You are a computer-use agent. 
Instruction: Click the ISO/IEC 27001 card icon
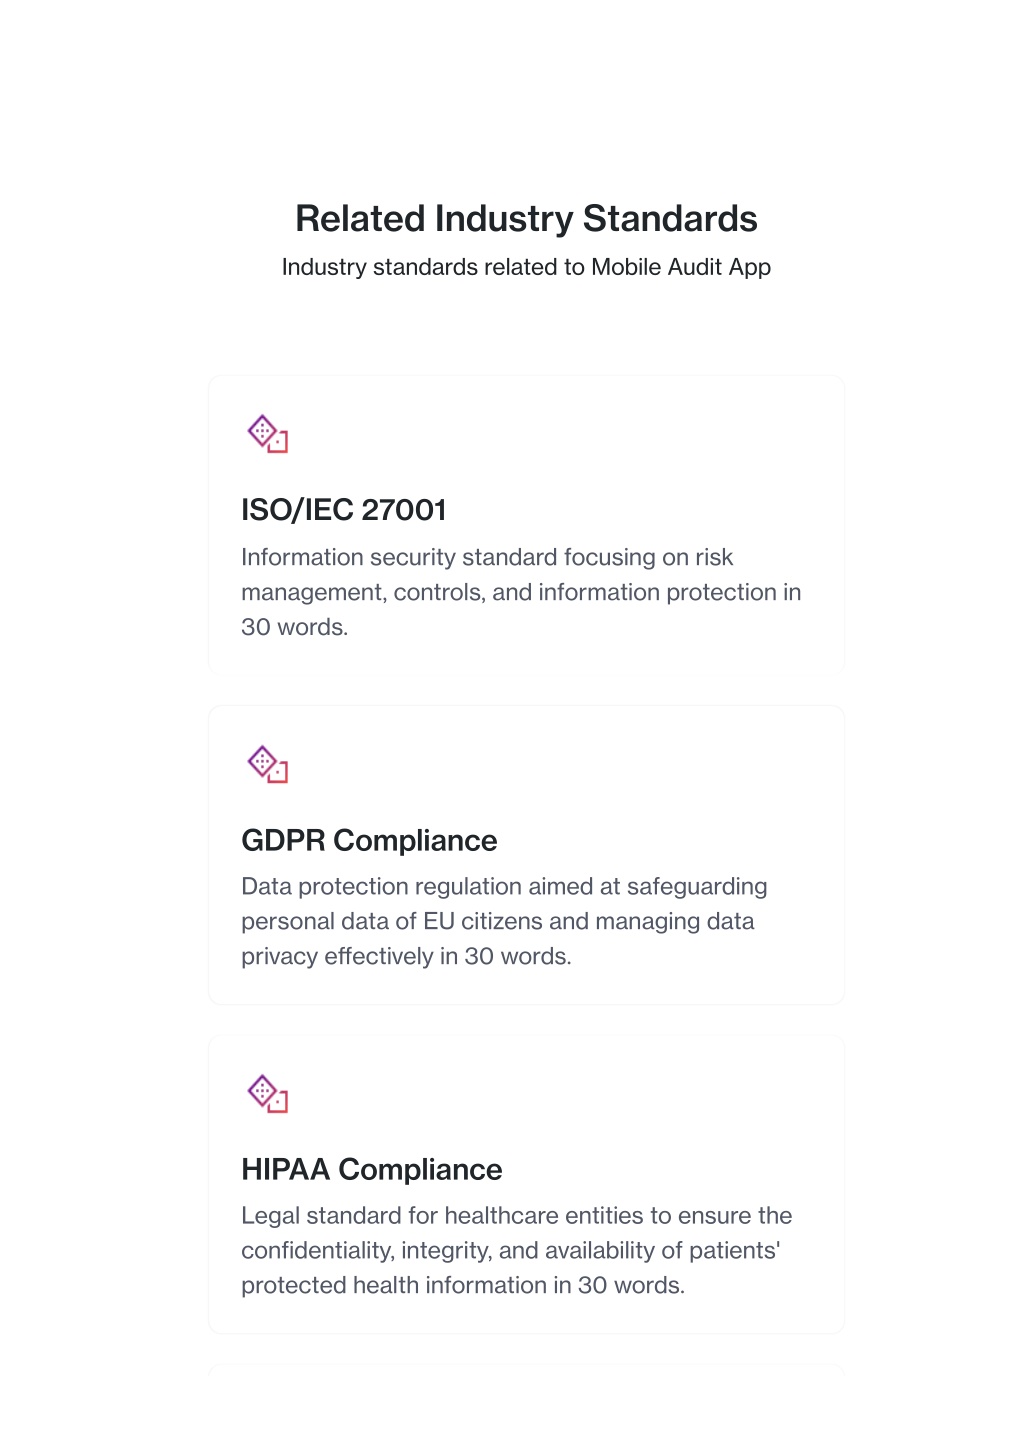[268, 434]
